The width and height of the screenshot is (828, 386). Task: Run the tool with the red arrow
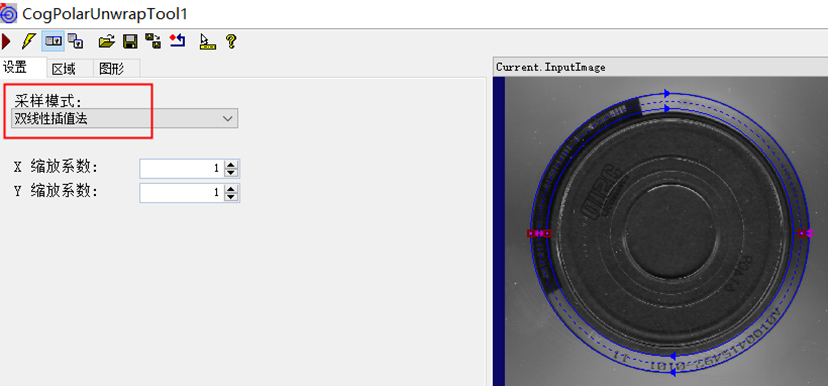coord(6,41)
